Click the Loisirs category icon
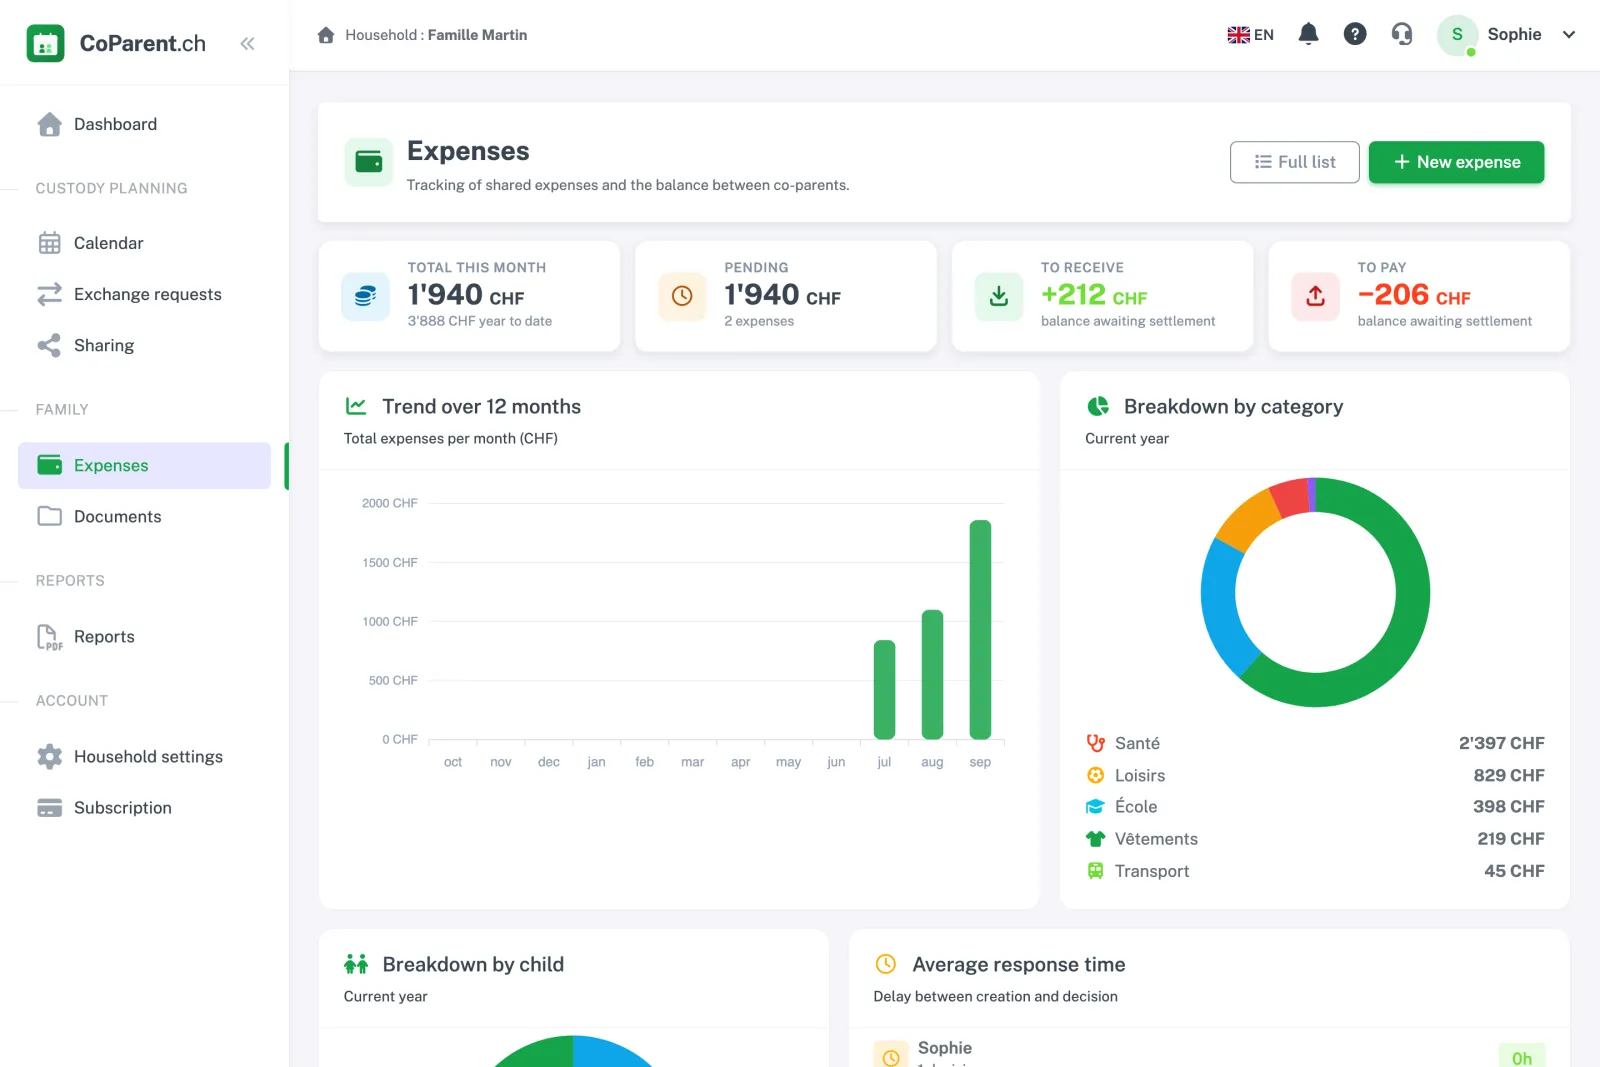The height and width of the screenshot is (1067, 1600). [1095, 775]
